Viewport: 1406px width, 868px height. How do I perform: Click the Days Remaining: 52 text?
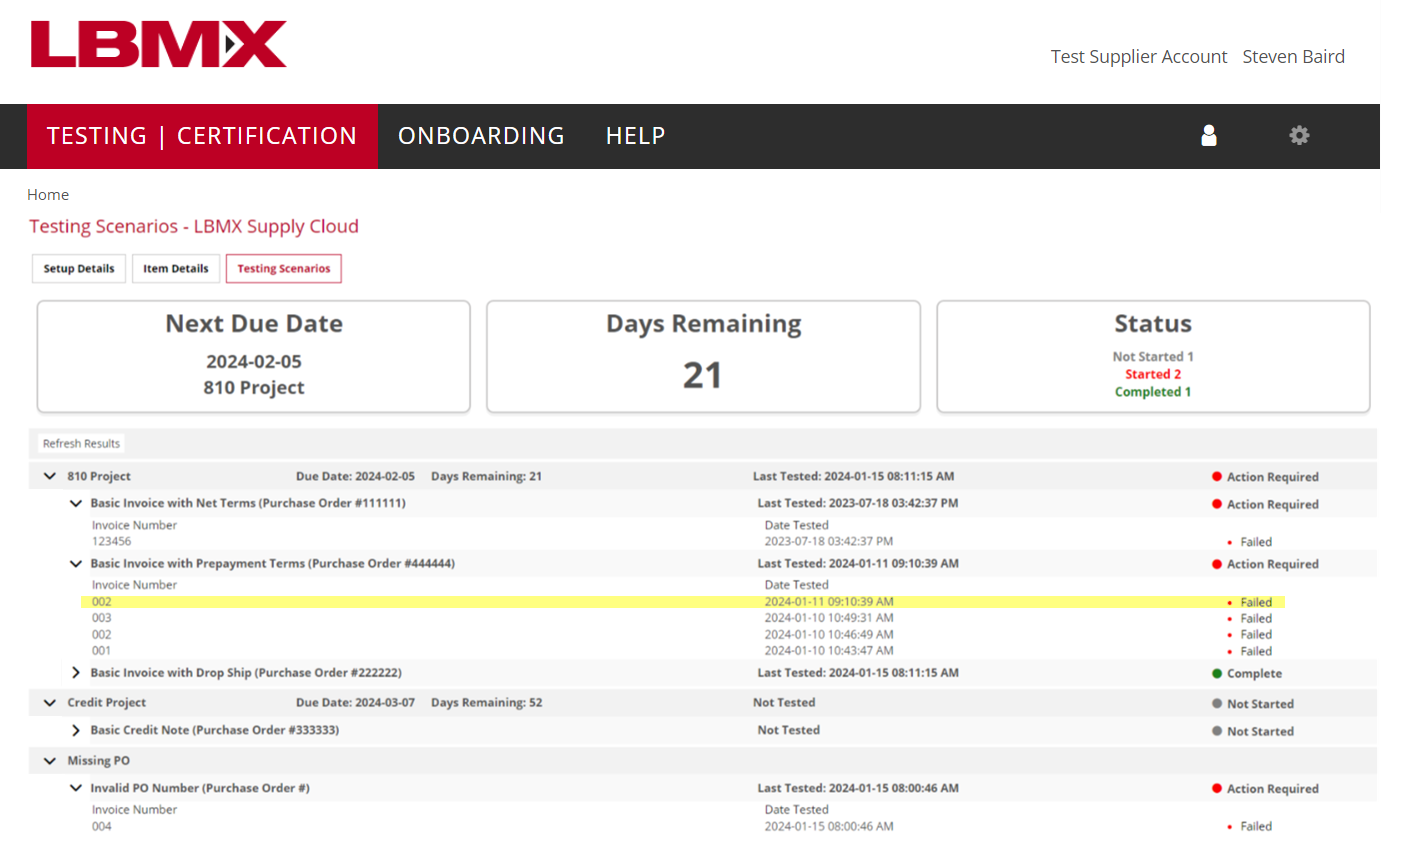(487, 702)
